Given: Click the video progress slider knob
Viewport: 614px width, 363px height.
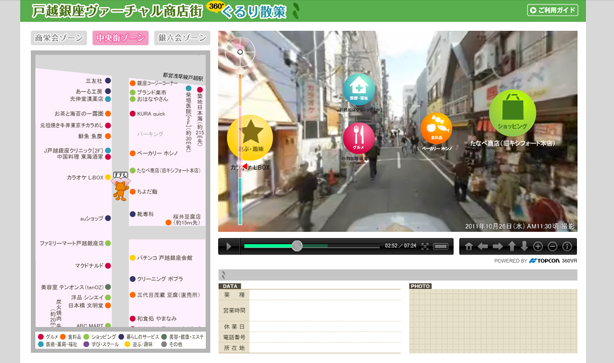Looking at the screenshot, I should (x=297, y=246).
